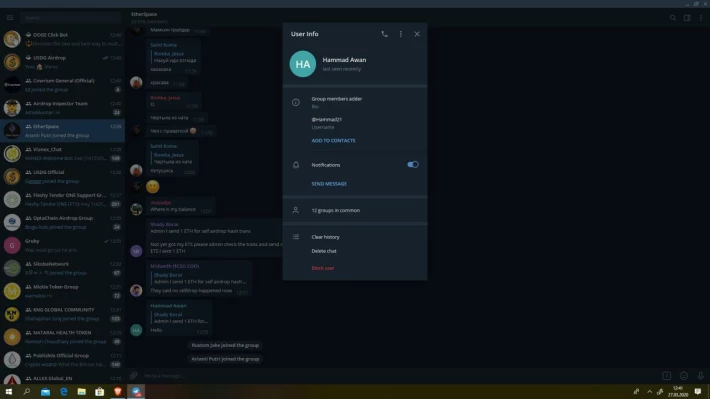Open the hamburger main menu
710x399 pixels.
(10, 18)
